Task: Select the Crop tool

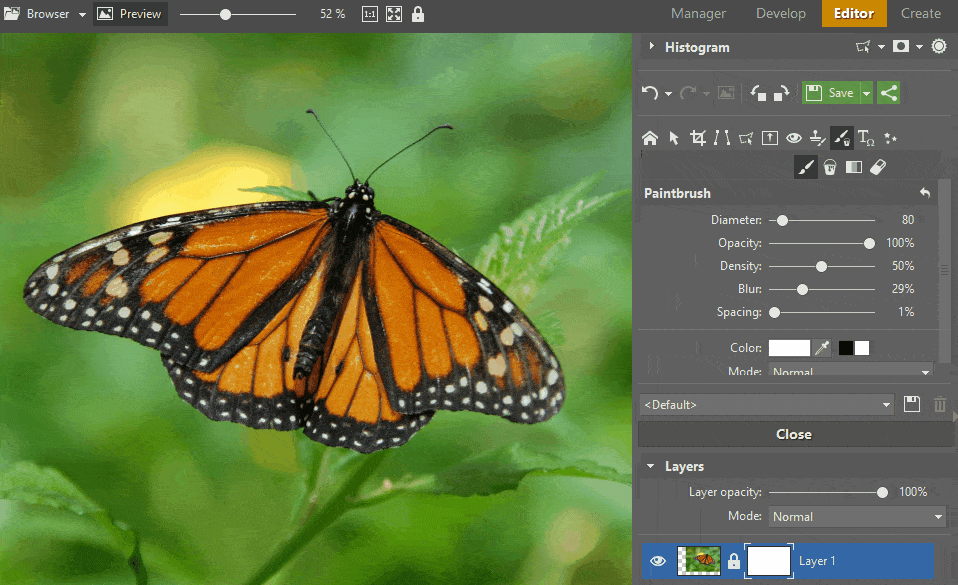Action: coord(698,138)
